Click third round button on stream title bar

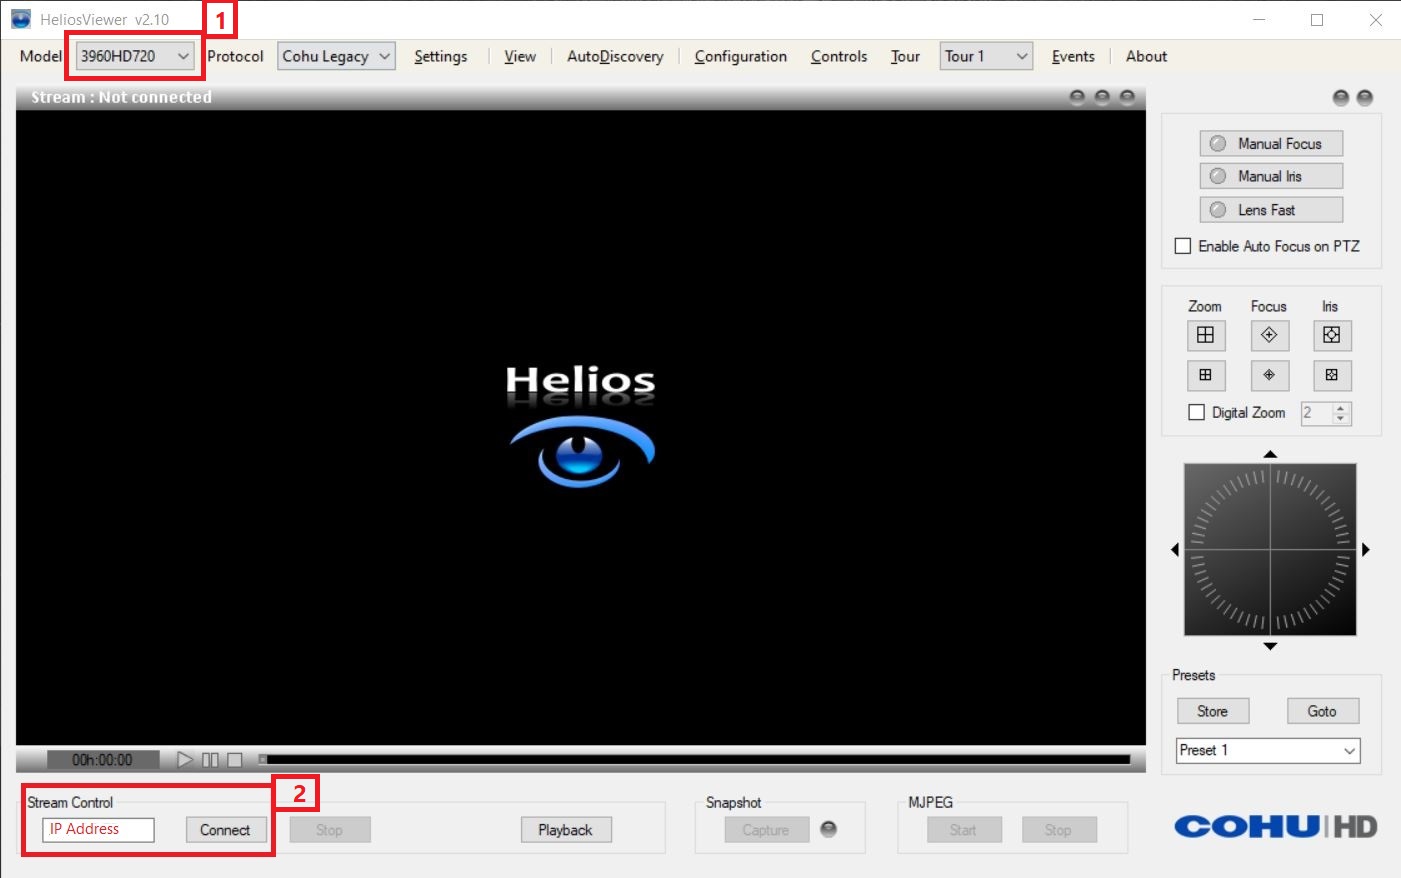(1127, 97)
